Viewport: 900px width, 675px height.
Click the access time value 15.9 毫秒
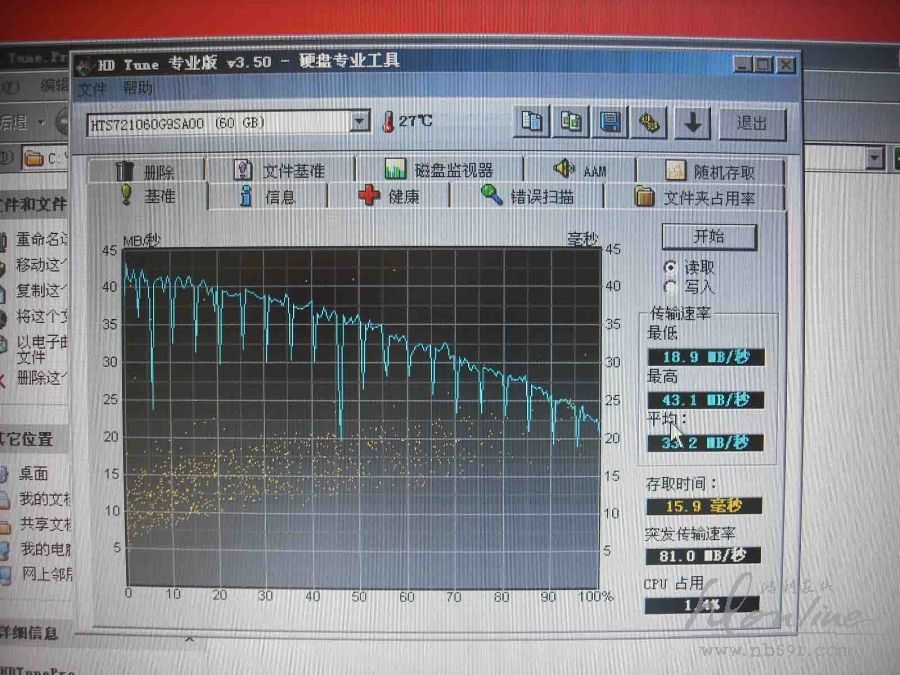click(704, 506)
